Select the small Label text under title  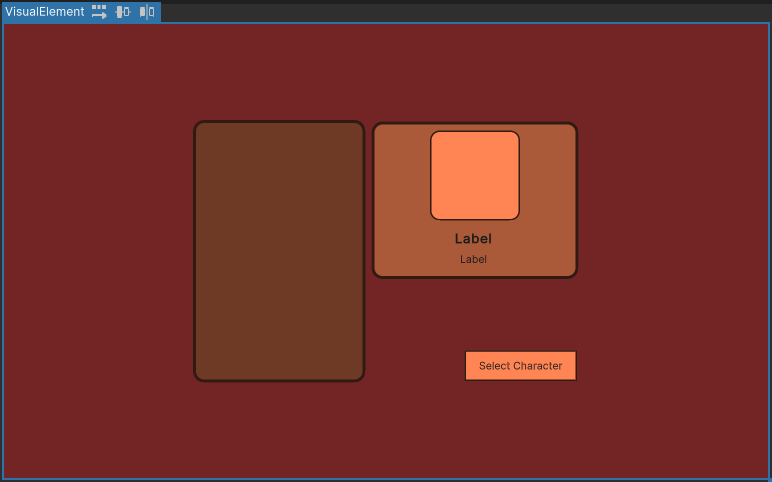click(473, 260)
